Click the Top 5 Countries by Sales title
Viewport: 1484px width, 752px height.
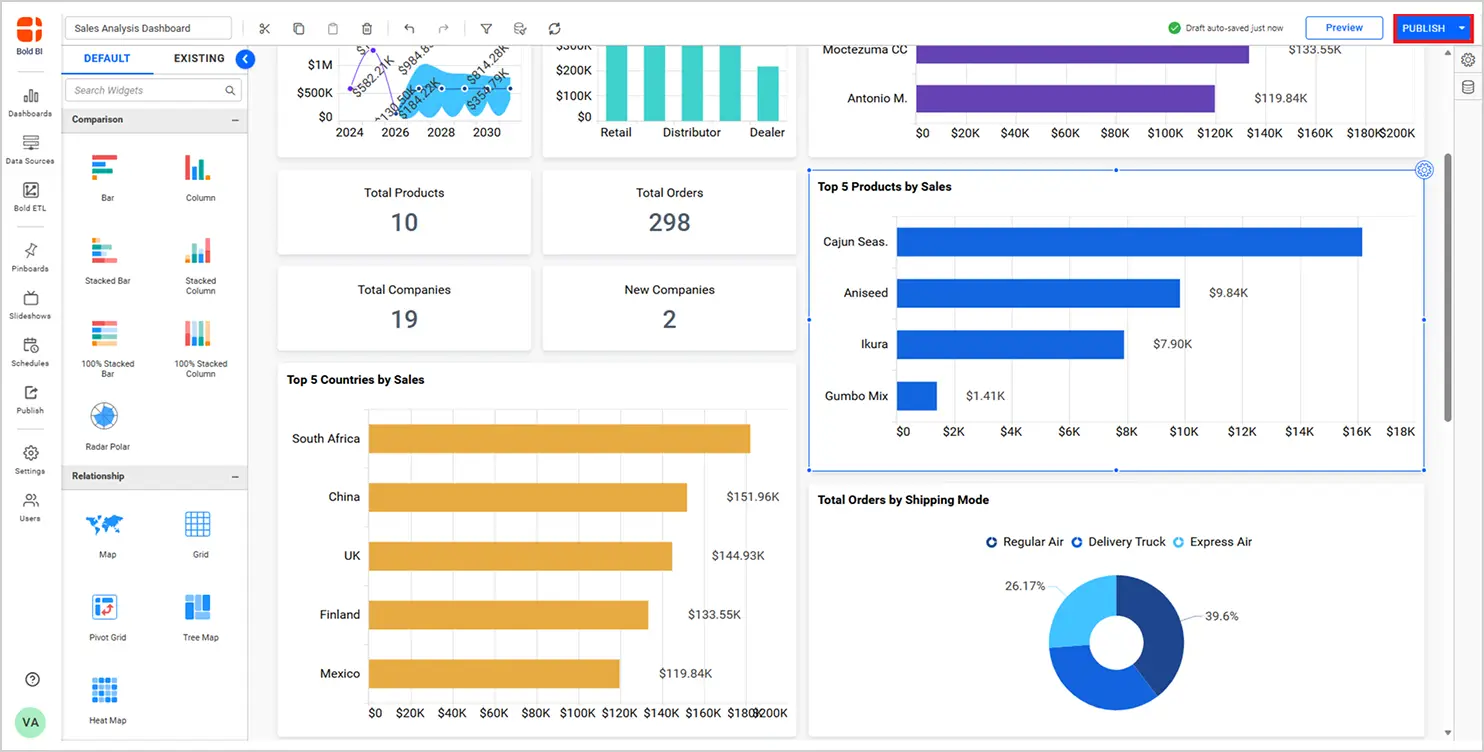355,380
